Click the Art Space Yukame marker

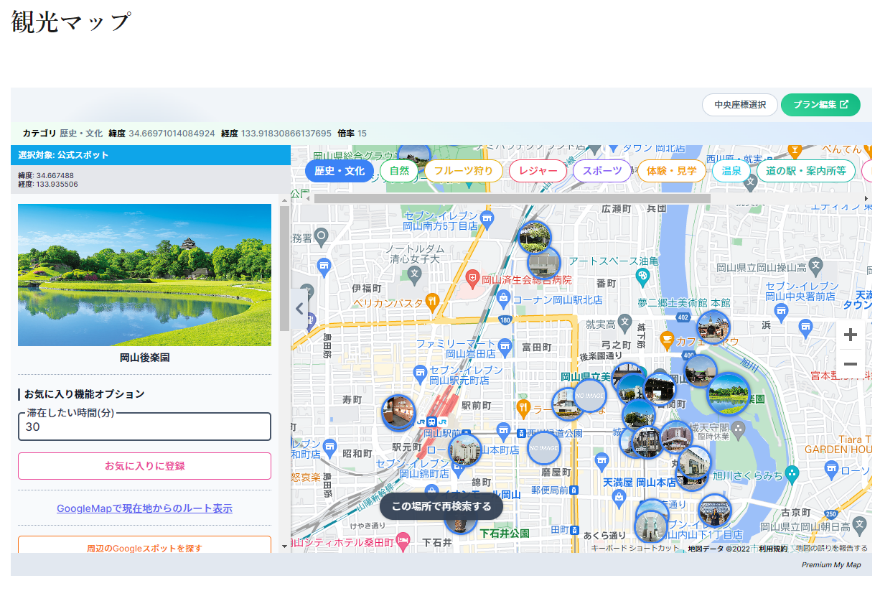pos(643,276)
